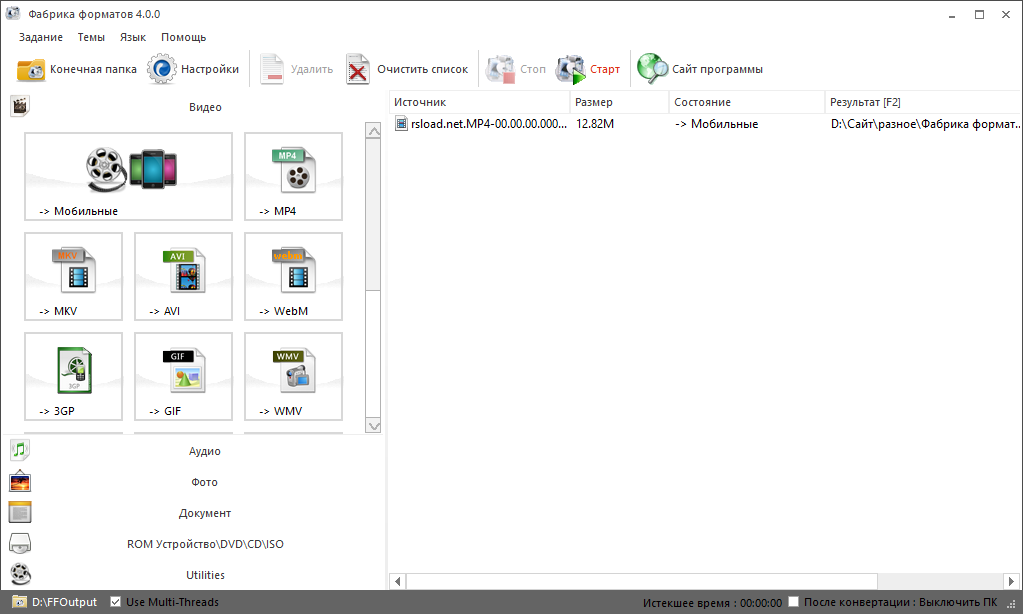Click the 12.82M size cell
1023x614 pixels.
pyautogui.click(x=595, y=124)
